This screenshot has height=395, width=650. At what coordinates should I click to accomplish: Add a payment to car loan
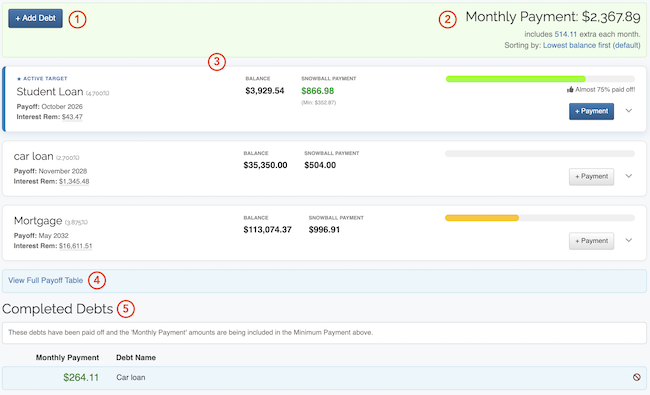click(x=591, y=176)
